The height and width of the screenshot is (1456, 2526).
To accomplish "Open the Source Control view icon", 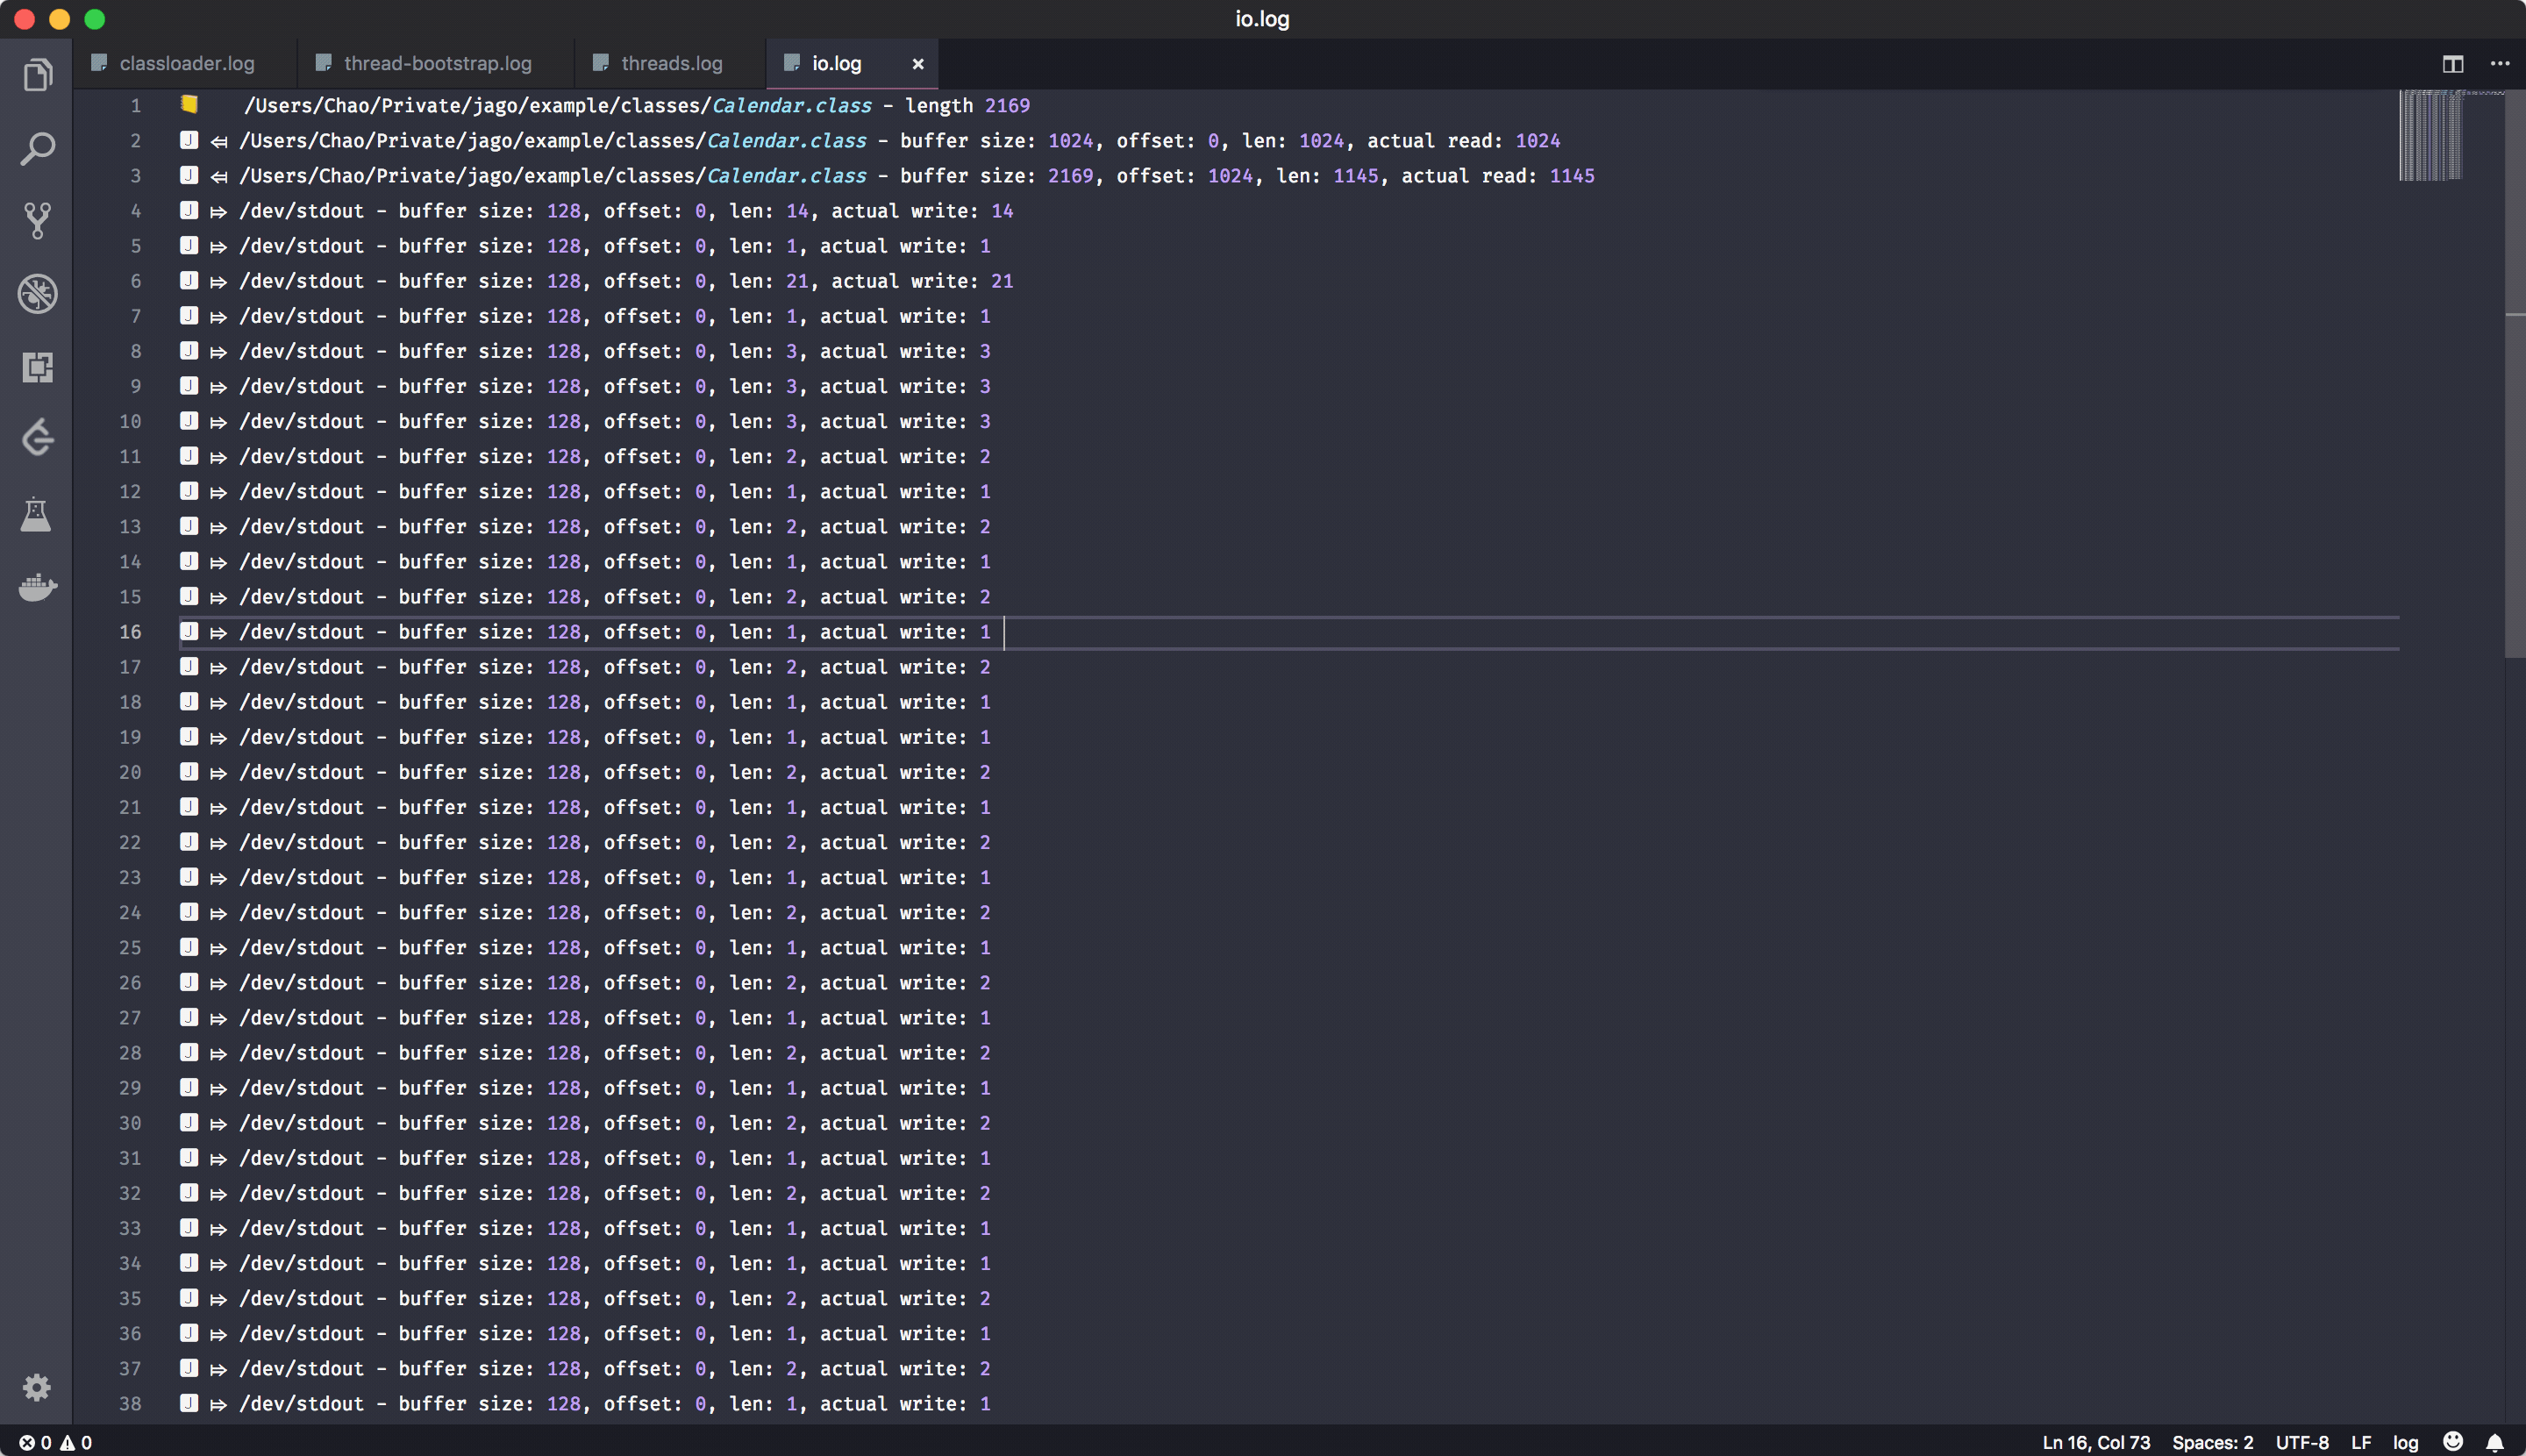I will (x=37, y=221).
